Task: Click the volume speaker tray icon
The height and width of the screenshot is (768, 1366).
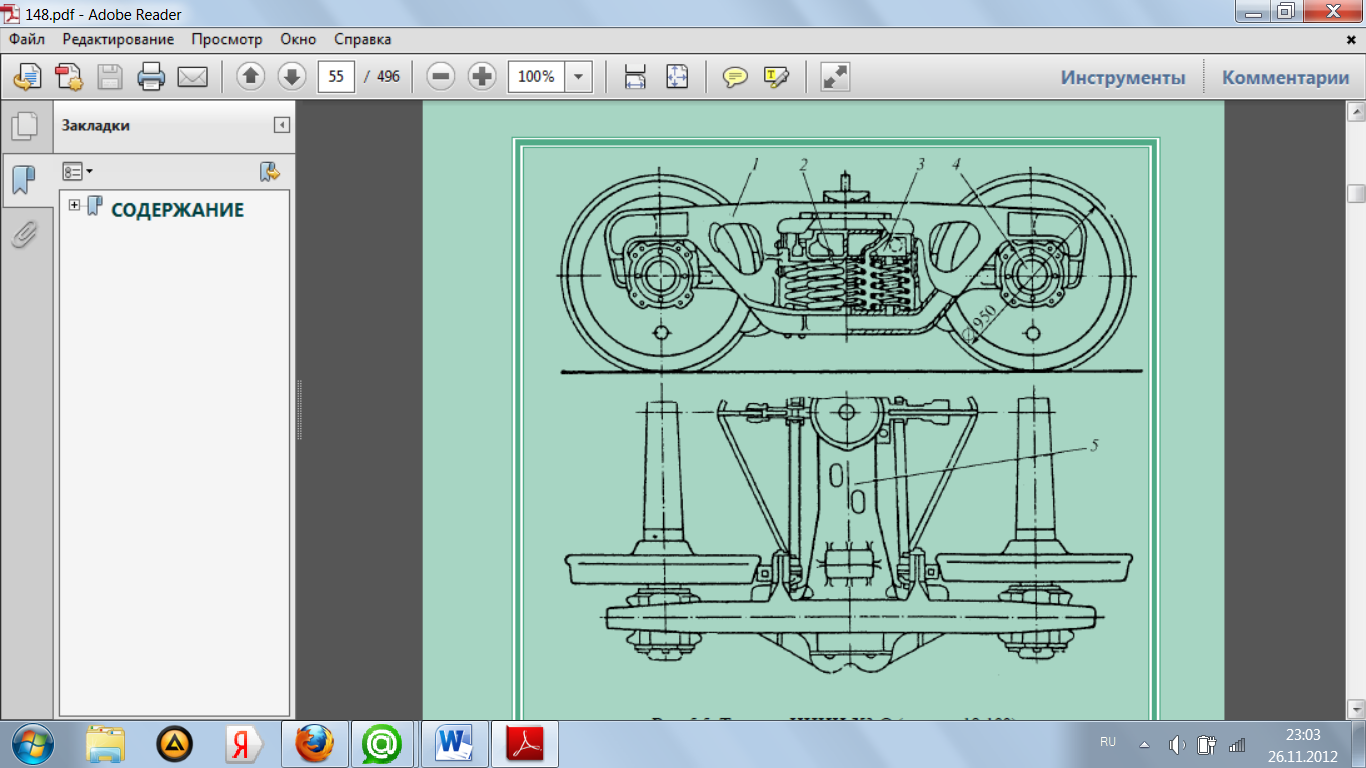Action: [x=1177, y=745]
